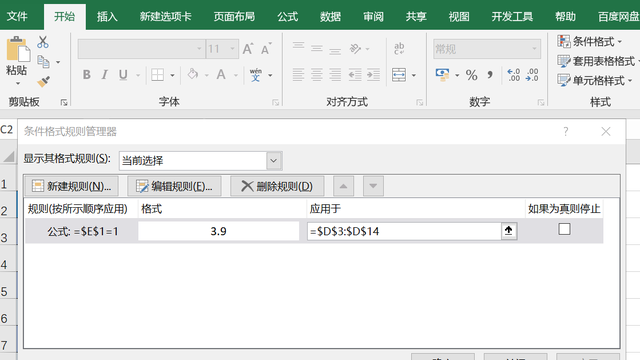The height and width of the screenshot is (360, 640).
Task: Click the accounting number format icon
Action: click(442, 75)
